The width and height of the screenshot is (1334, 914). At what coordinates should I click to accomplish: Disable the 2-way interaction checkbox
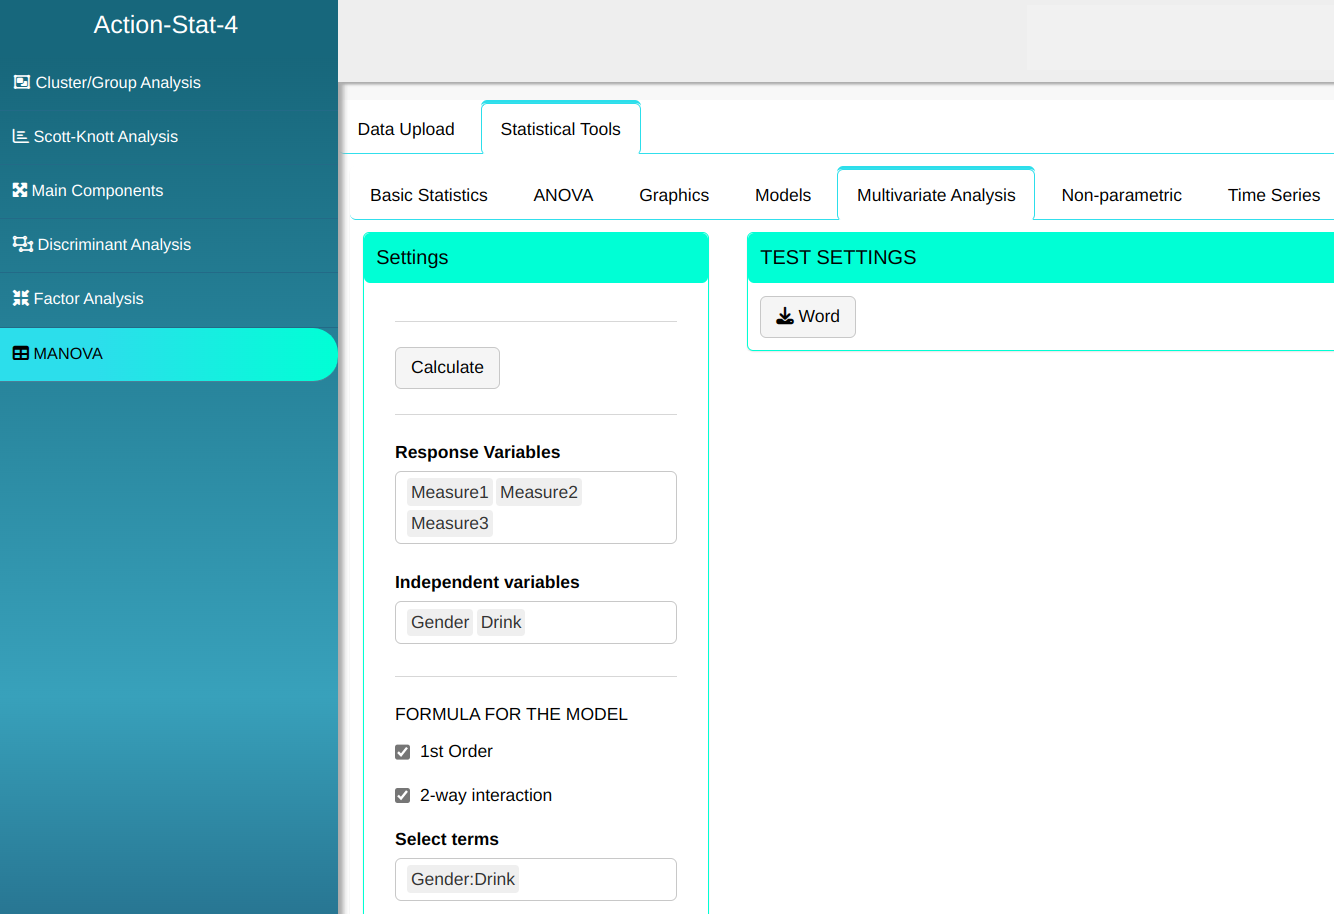403,796
